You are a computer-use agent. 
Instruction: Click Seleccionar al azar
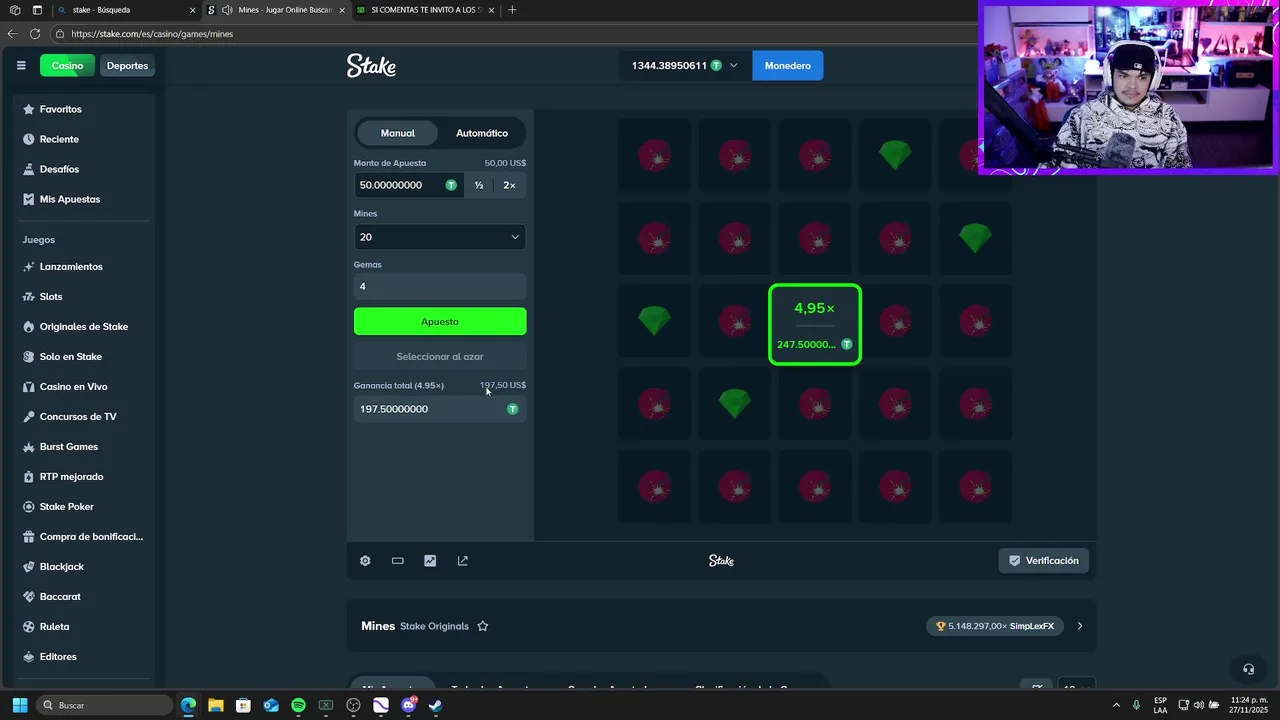(440, 357)
